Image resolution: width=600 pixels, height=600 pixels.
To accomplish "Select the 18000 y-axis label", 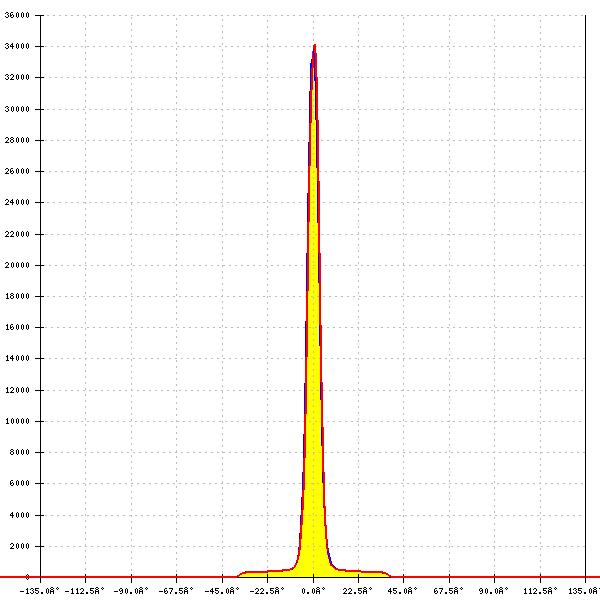I will point(17,296).
